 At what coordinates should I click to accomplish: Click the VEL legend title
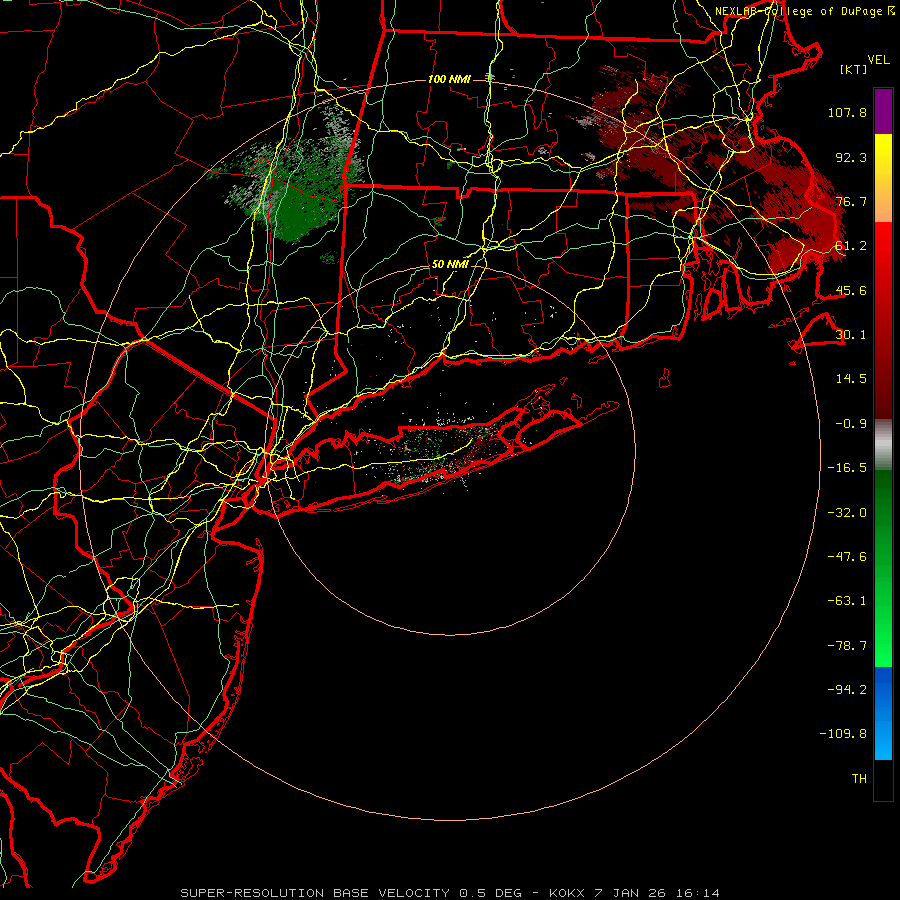pos(878,60)
